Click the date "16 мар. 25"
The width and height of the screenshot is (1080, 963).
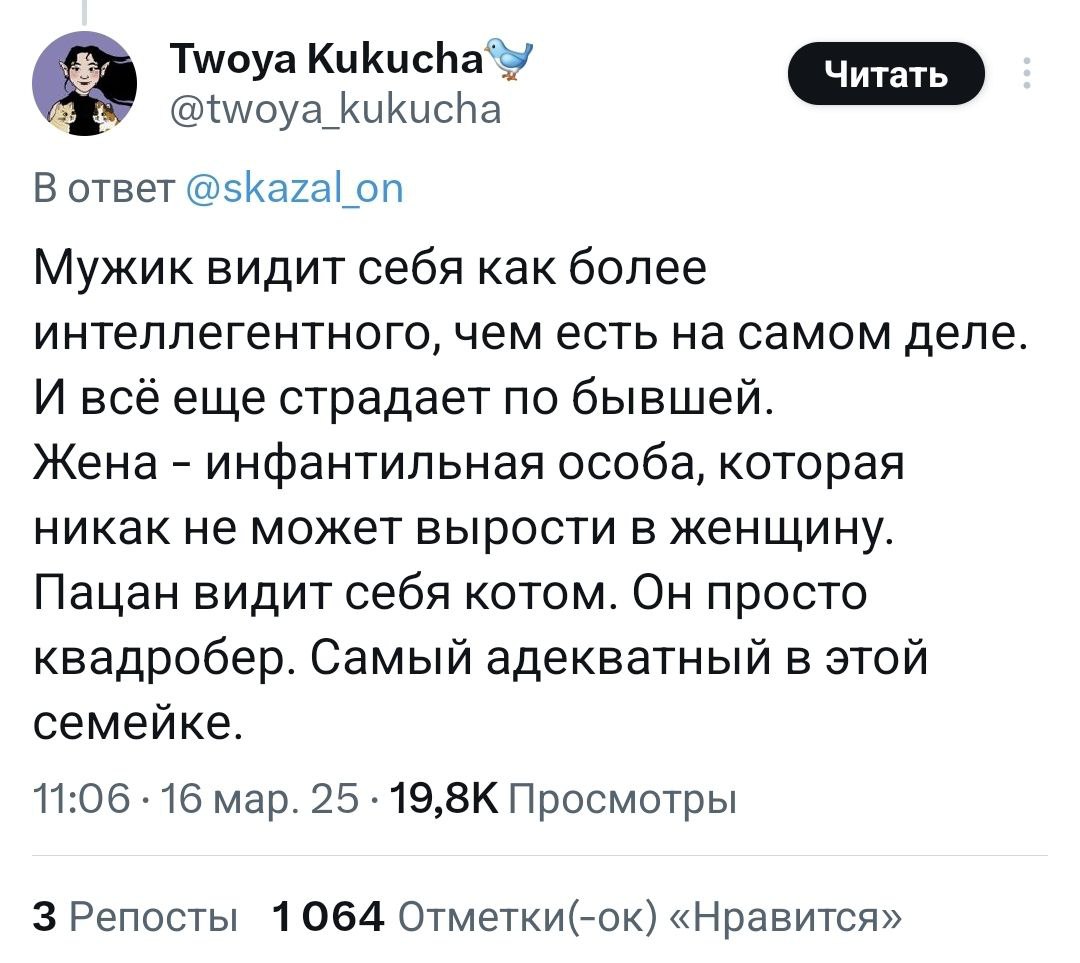[259, 799]
